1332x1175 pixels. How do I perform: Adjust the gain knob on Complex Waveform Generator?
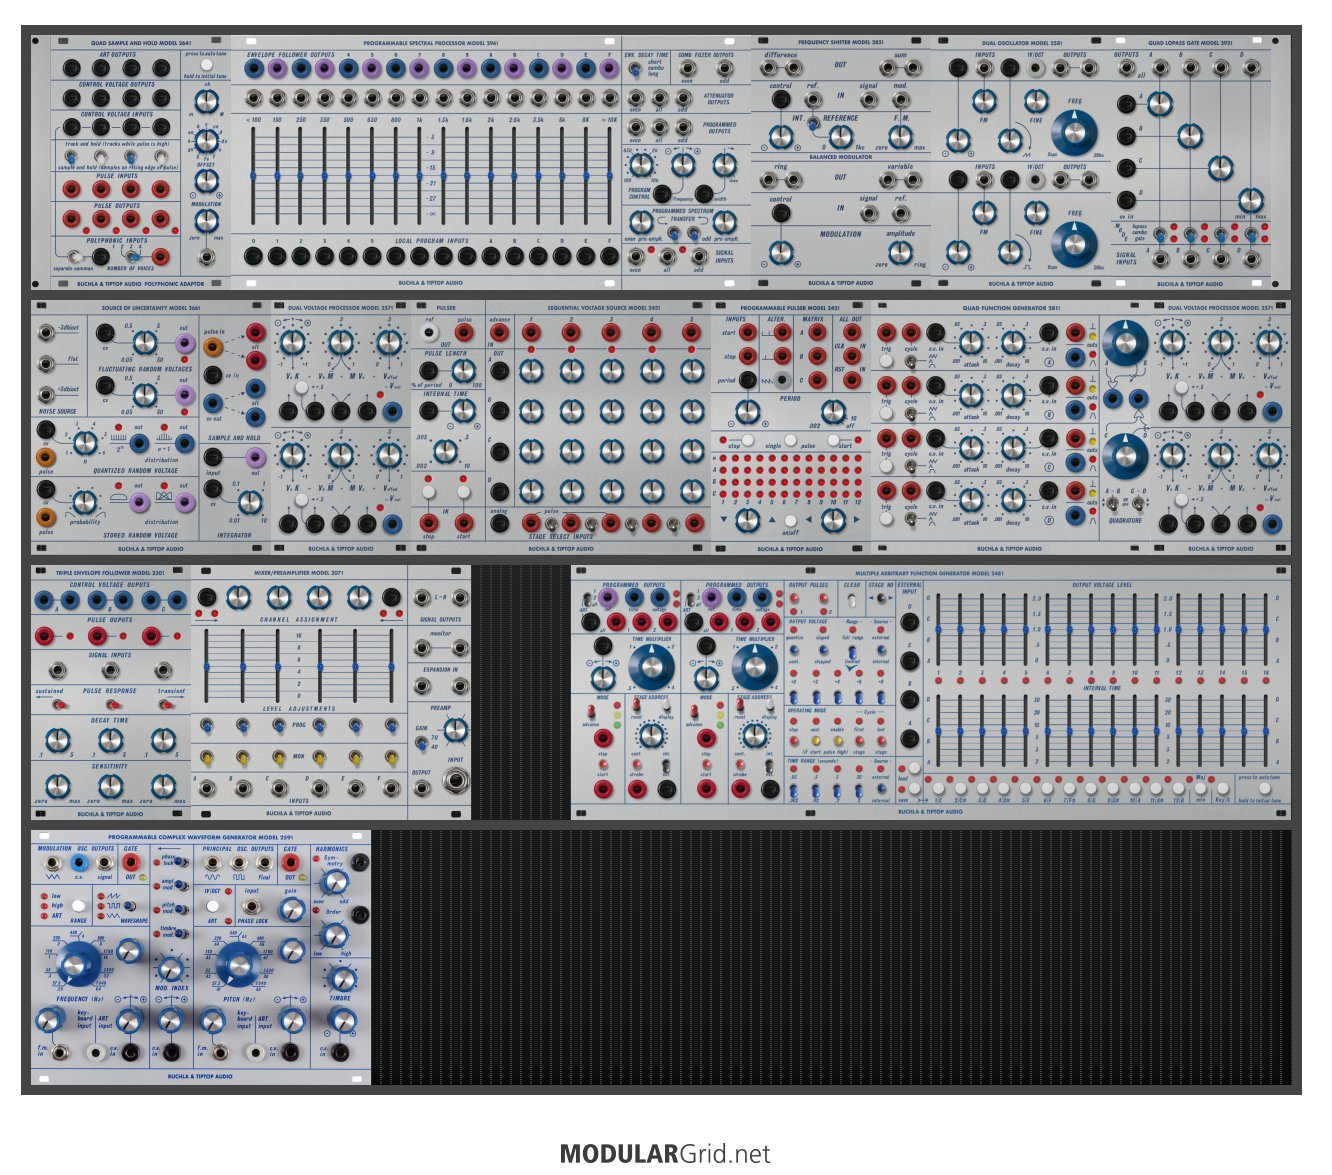(x=291, y=909)
